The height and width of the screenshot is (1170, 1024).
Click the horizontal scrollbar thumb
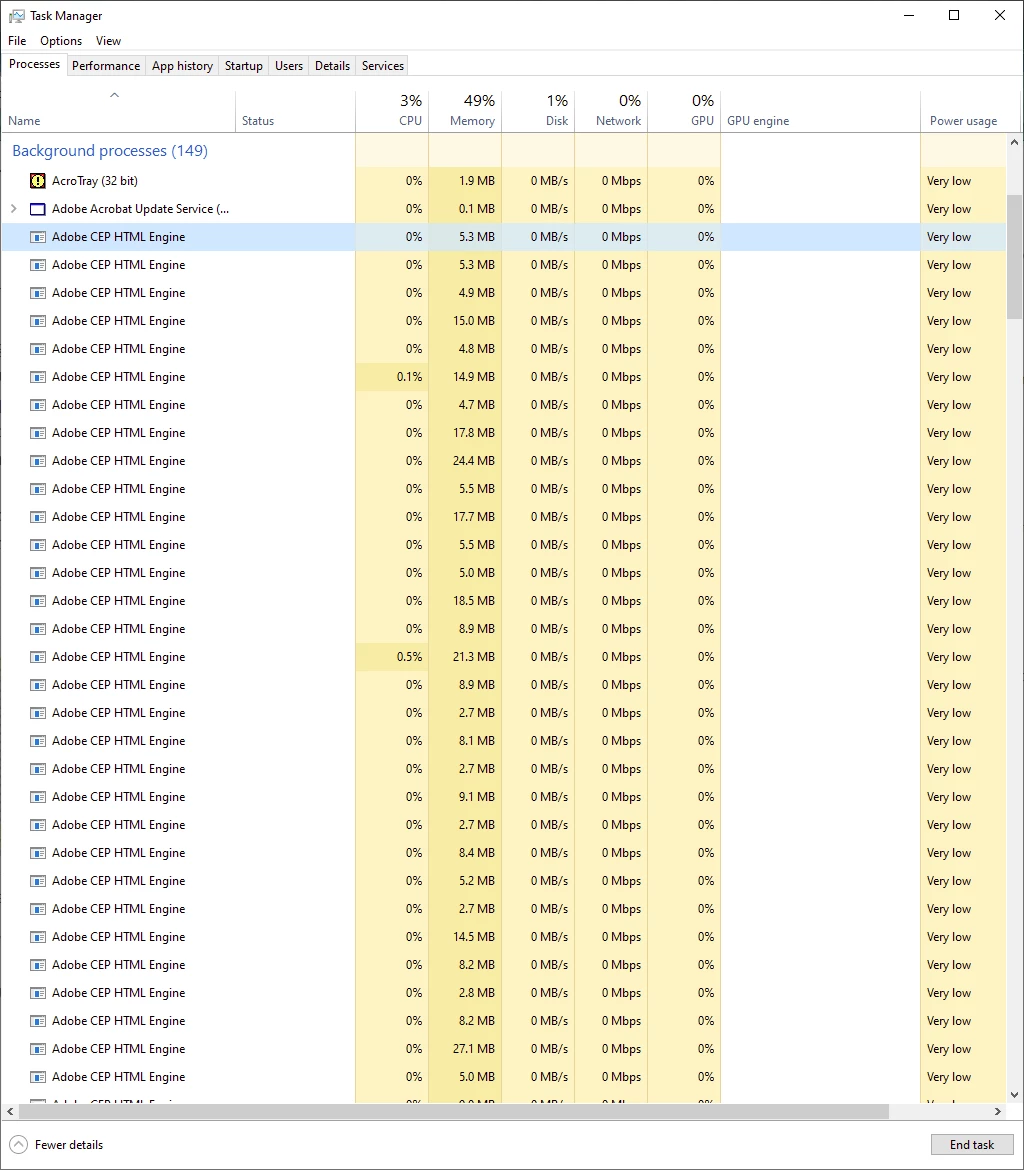pos(454,1111)
